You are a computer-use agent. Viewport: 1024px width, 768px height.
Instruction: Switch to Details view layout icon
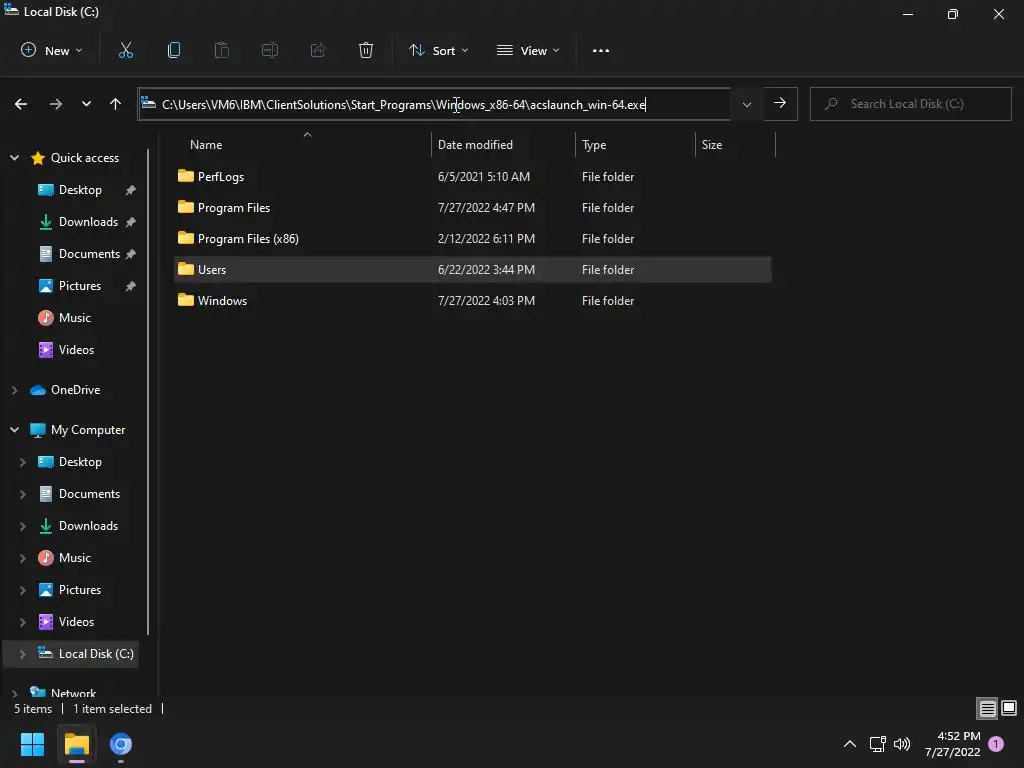click(x=987, y=708)
